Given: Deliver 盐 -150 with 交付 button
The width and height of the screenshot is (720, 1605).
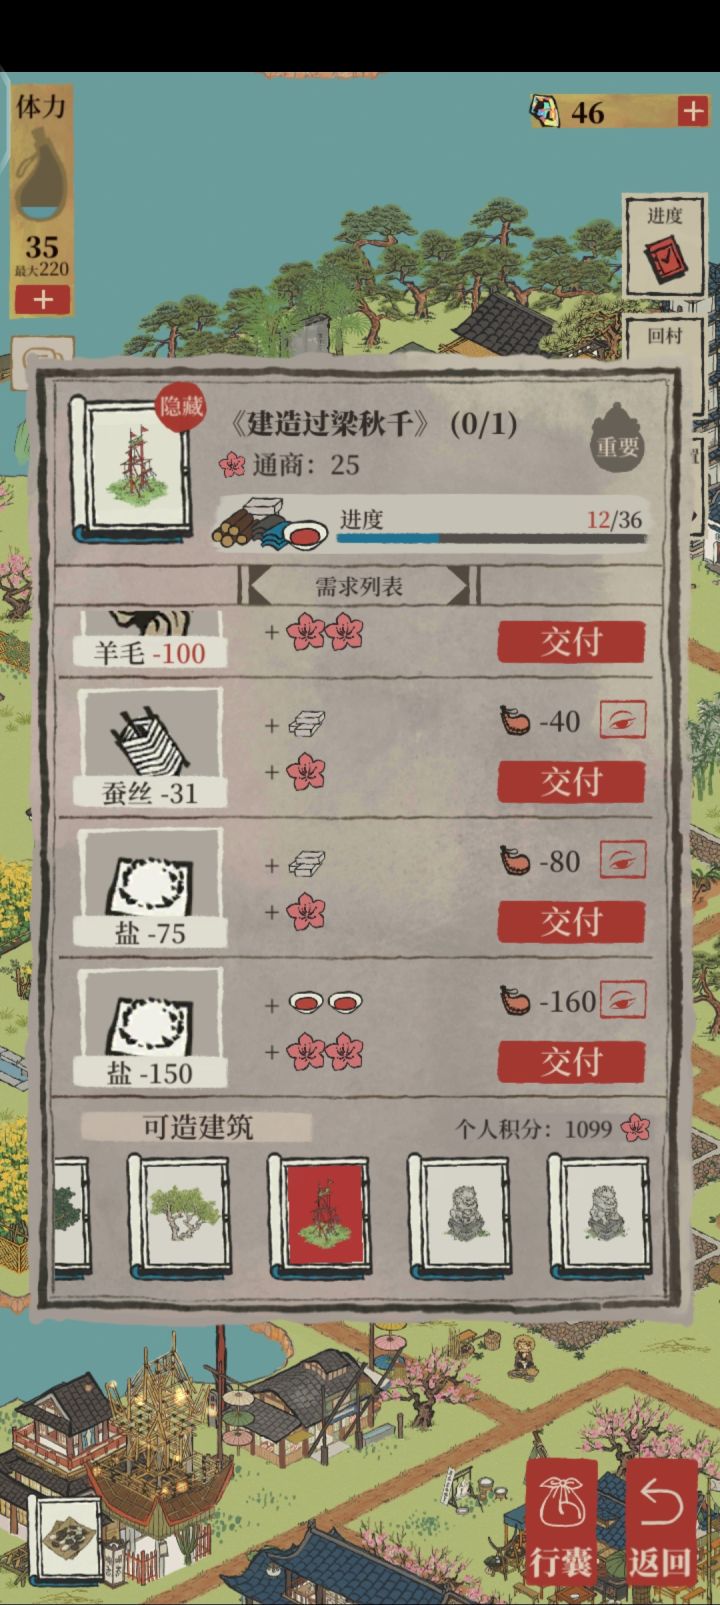Looking at the screenshot, I should [571, 1062].
